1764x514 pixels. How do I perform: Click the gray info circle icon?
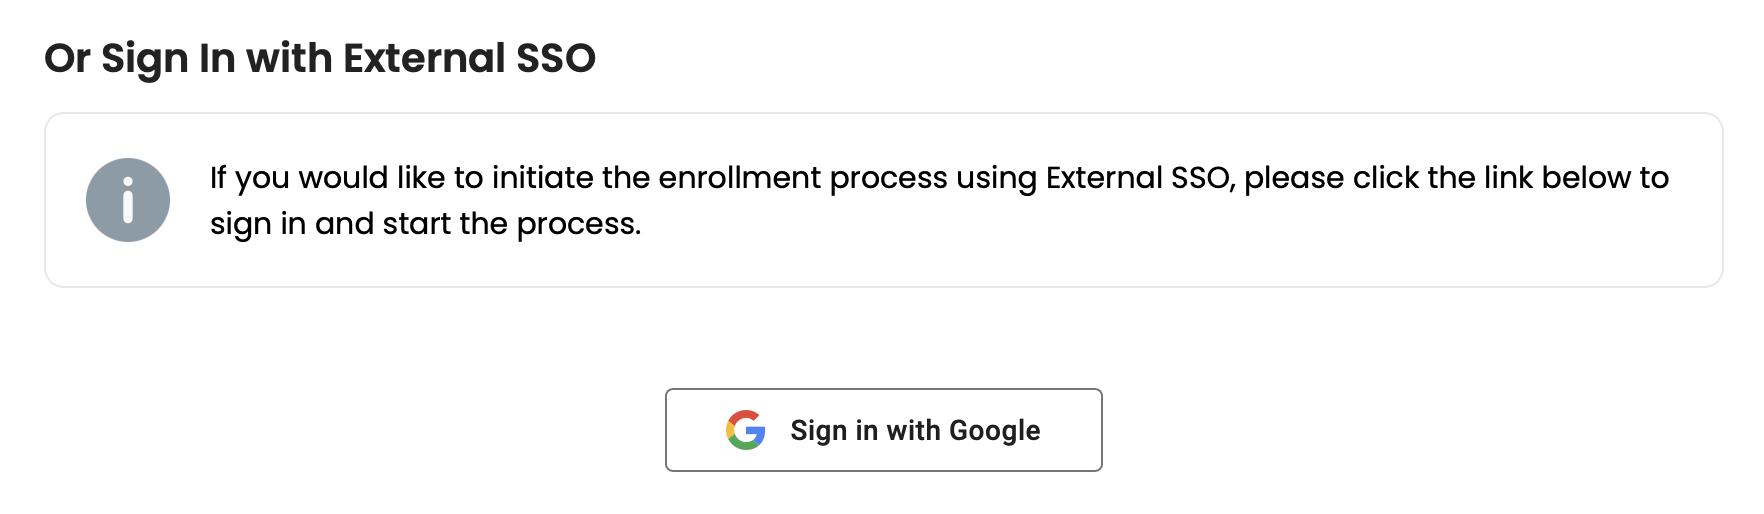(x=128, y=200)
